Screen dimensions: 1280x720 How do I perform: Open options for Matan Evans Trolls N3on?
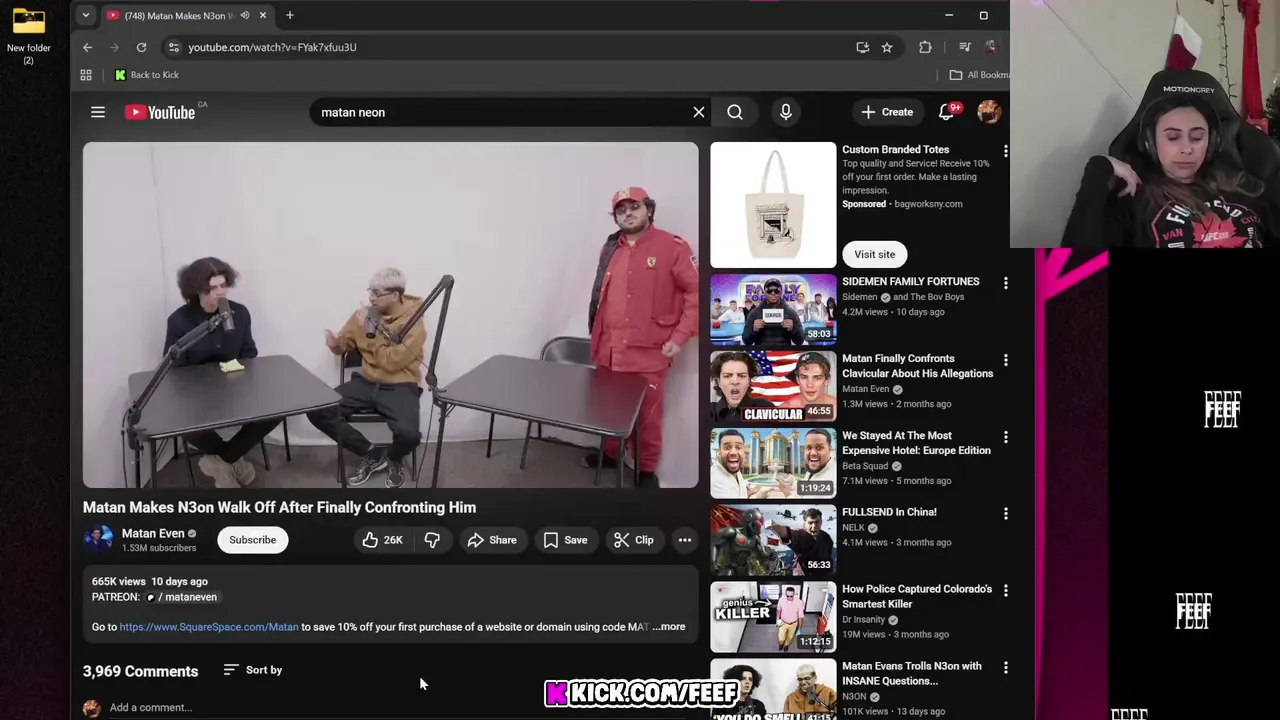click(x=1005, y=667)
